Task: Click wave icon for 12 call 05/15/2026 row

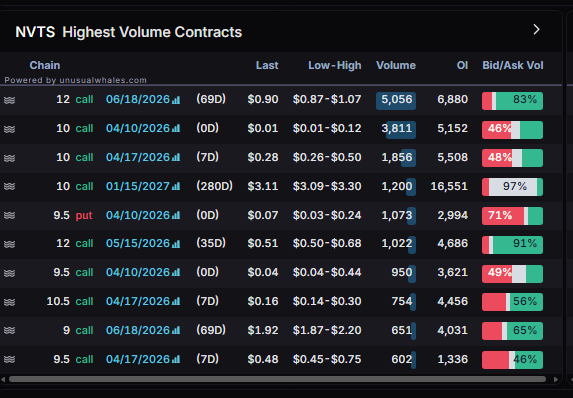Action: 10,244
